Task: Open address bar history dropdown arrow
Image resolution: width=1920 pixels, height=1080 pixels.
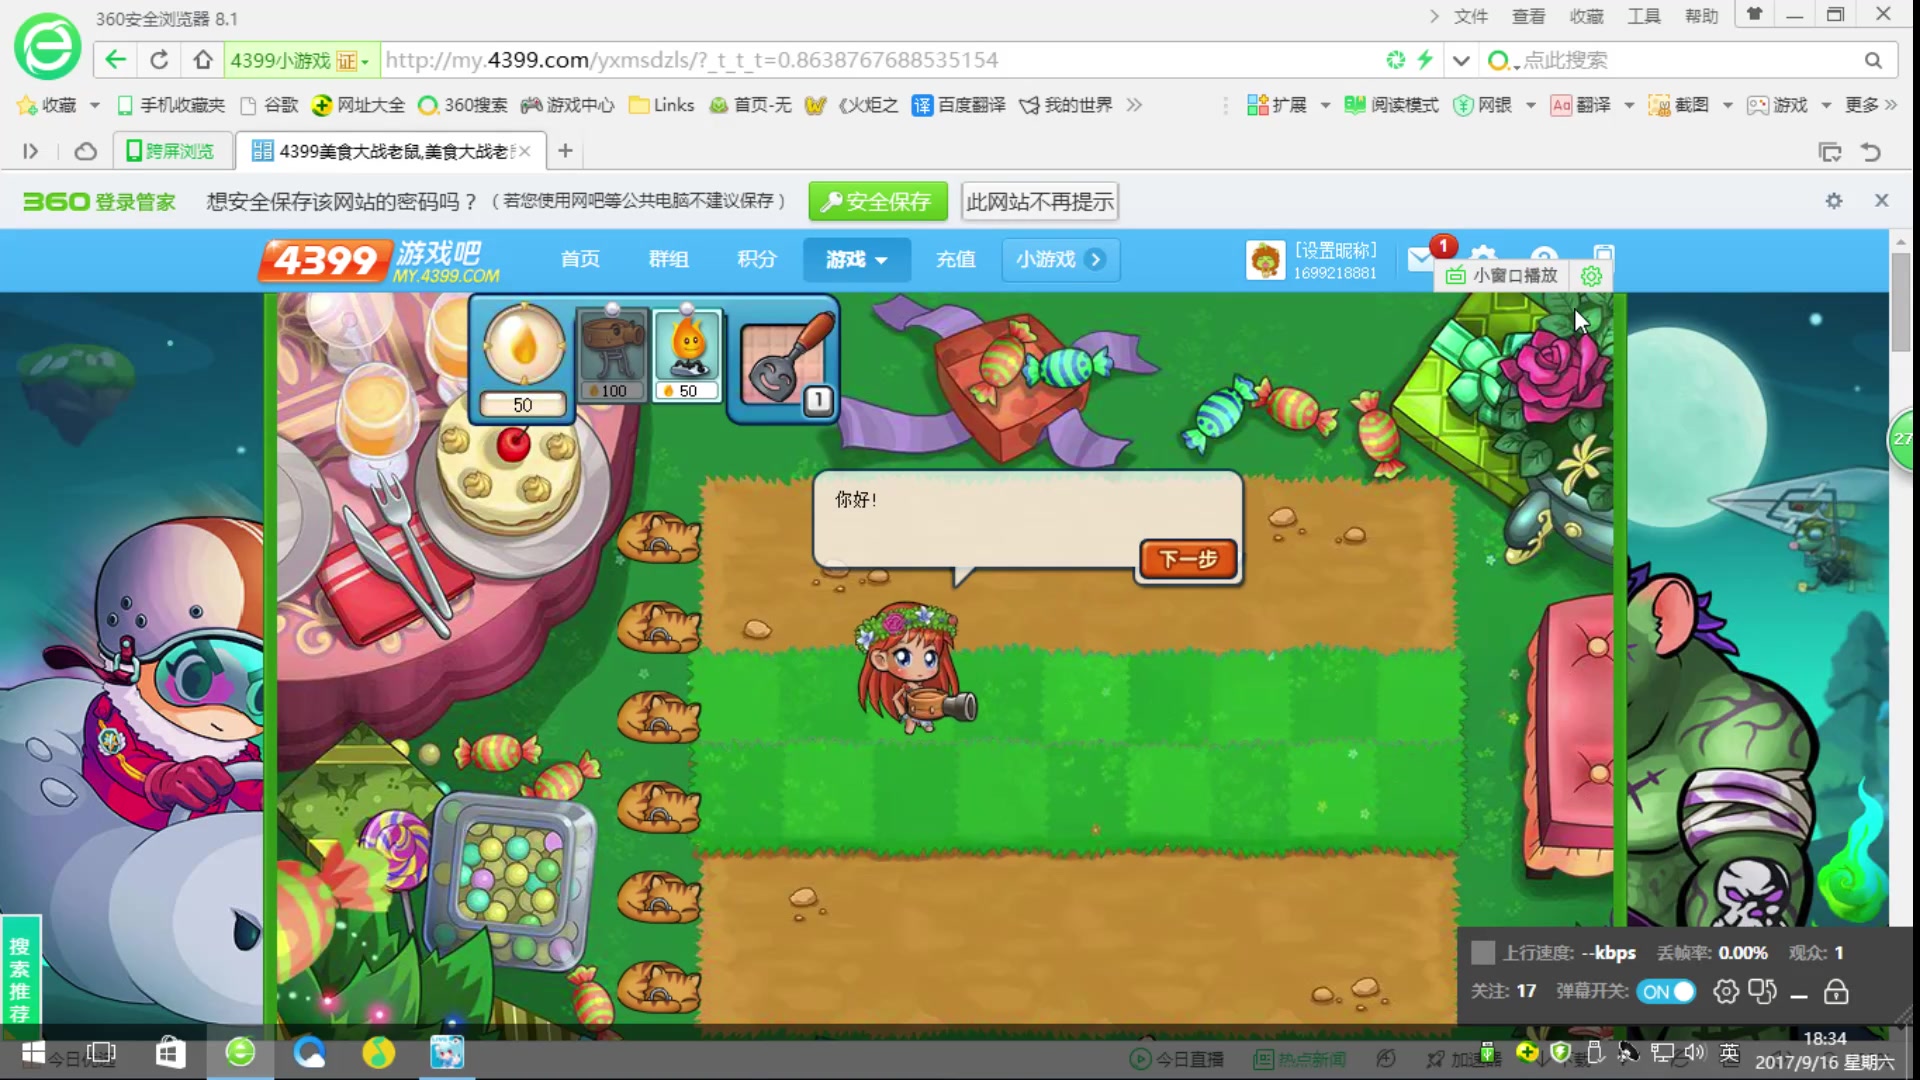Action: coord(1461,60)
